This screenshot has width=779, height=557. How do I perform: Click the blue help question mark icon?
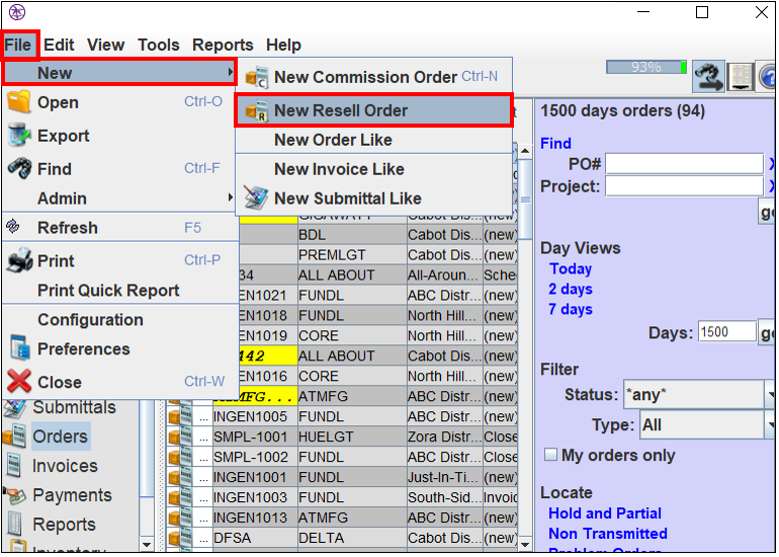pyautogui.click(x=767, y=78)
